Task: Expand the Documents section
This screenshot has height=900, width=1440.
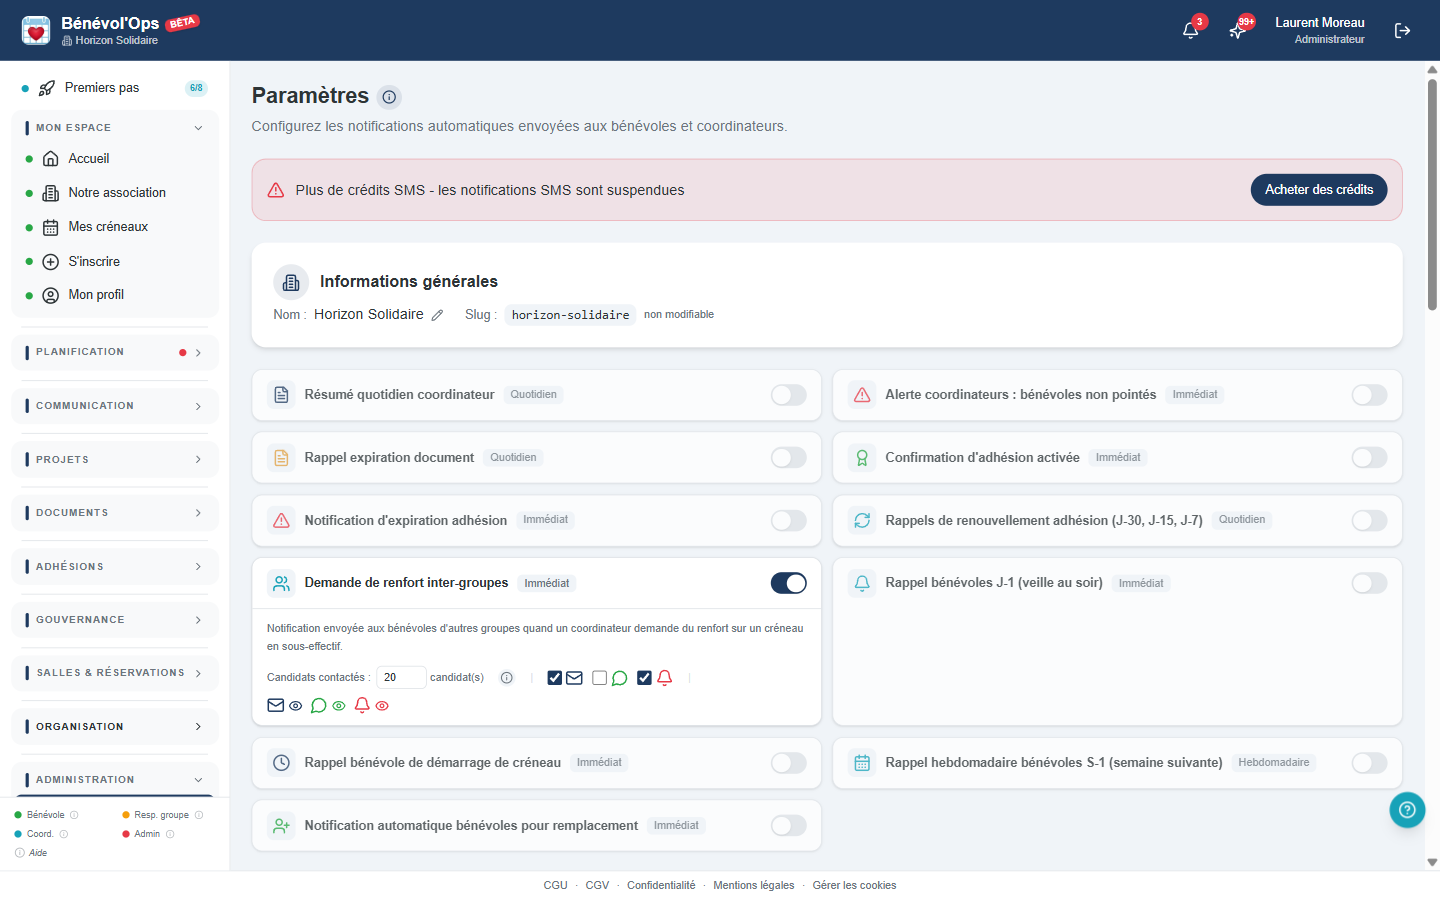Action: [115, 513]
